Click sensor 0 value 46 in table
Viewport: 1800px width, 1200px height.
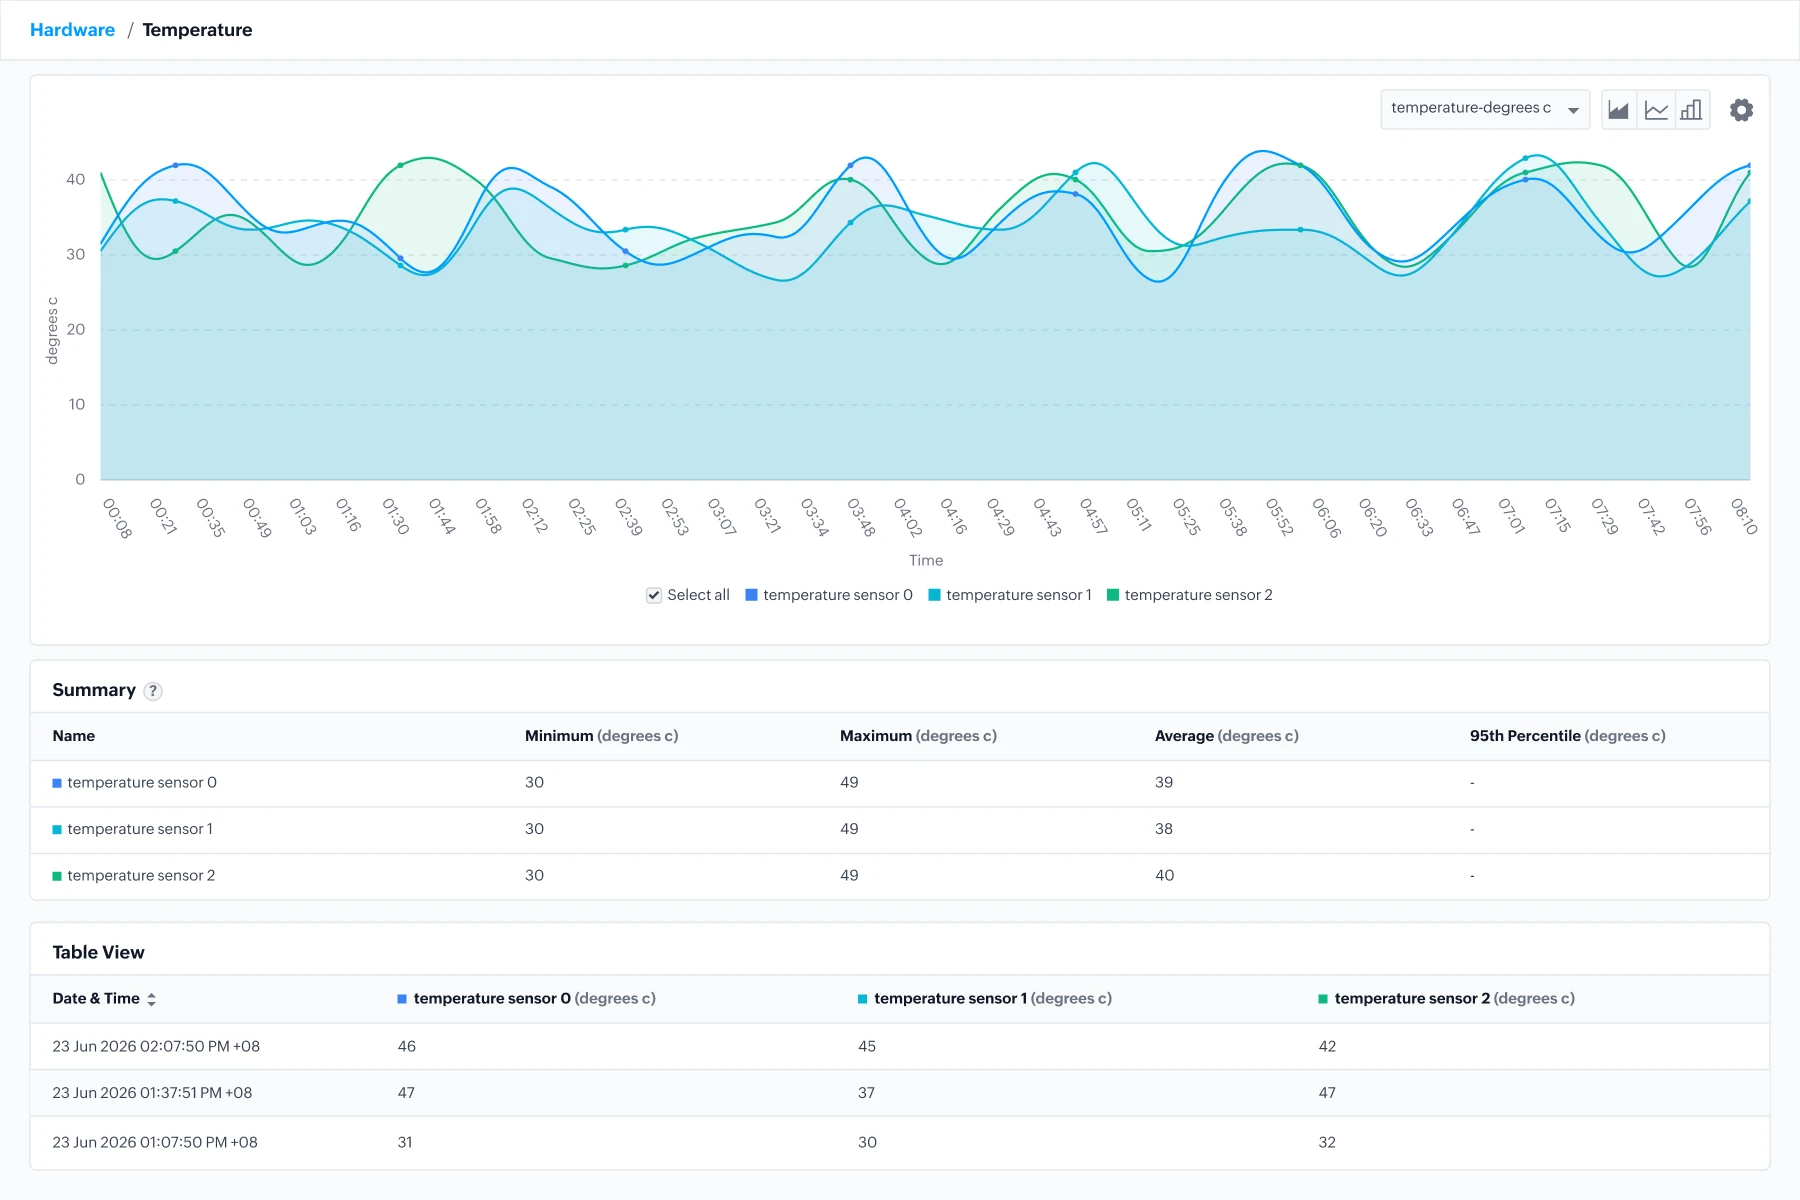(x=407, y=1046)
